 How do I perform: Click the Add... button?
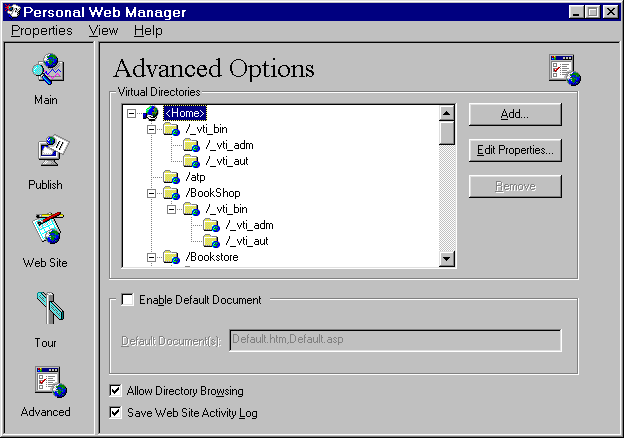pyautogui.click(x=515, y=115)
